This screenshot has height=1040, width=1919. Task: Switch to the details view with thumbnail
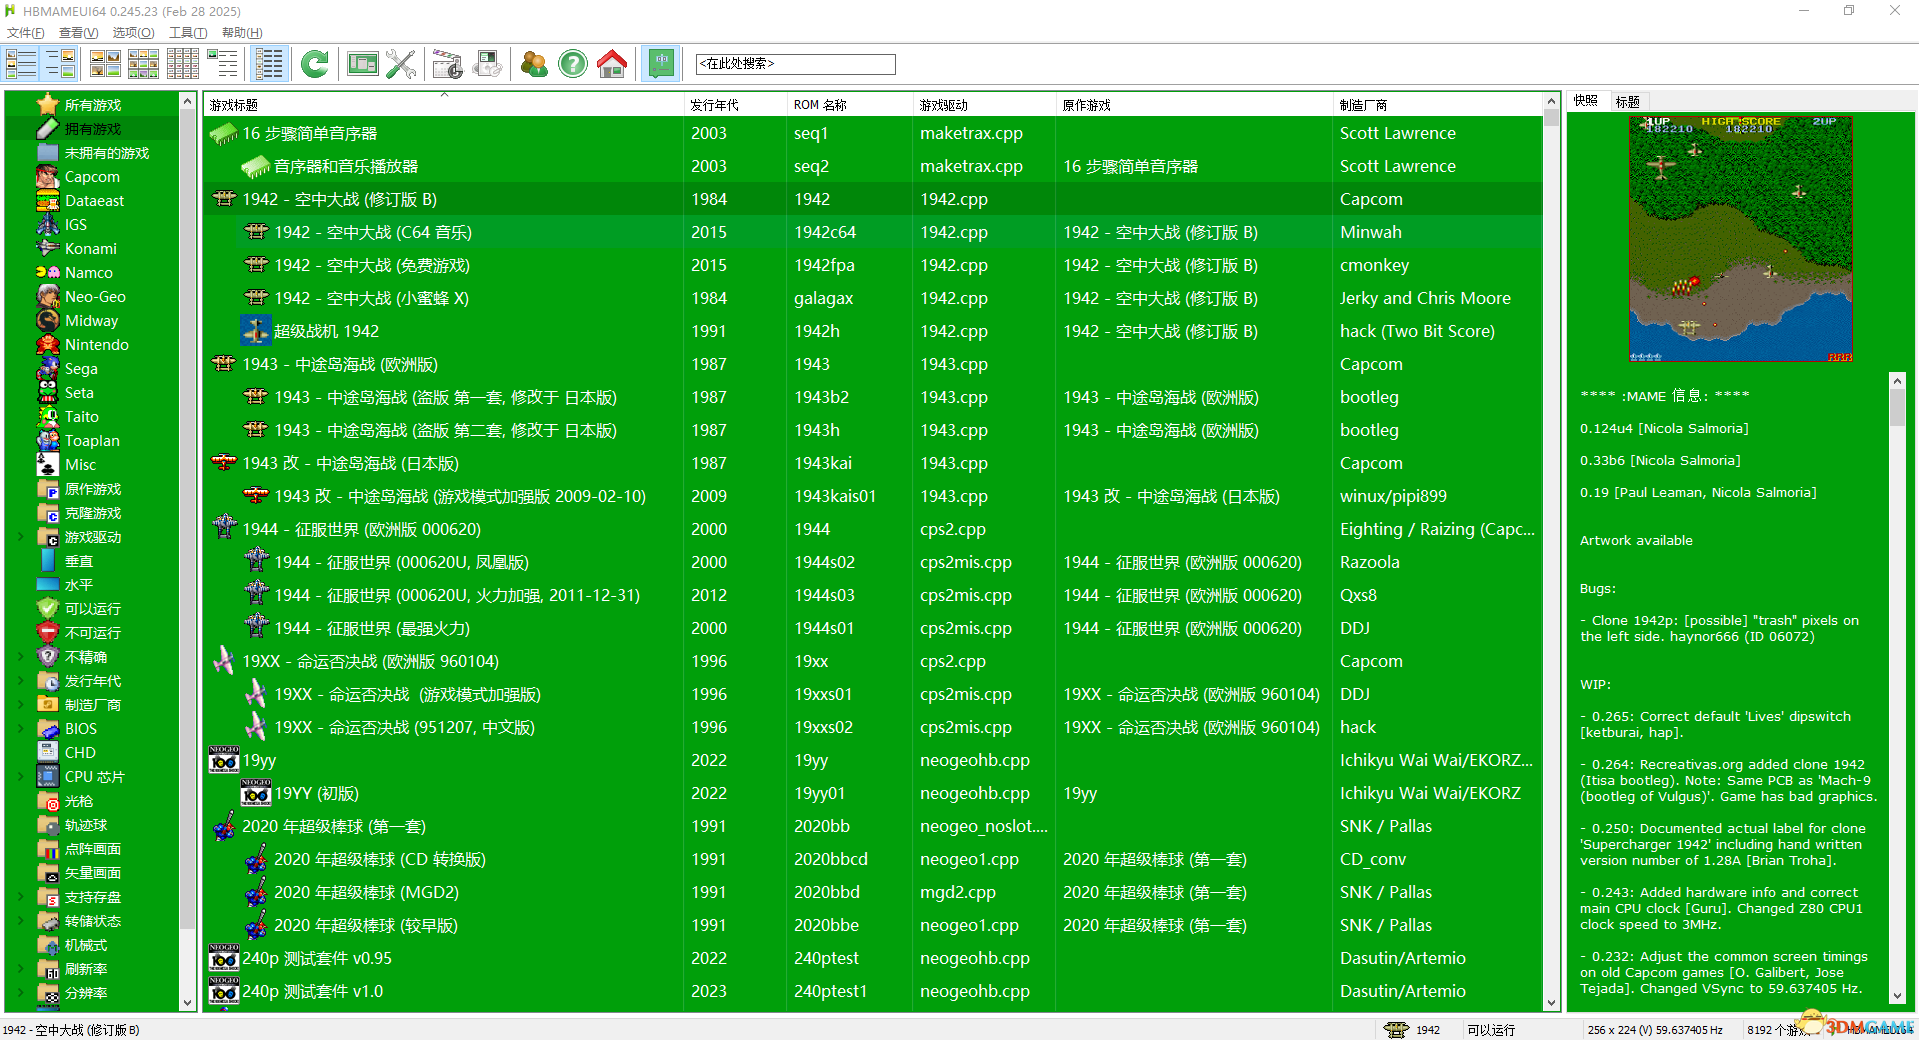tap(222, 64)
